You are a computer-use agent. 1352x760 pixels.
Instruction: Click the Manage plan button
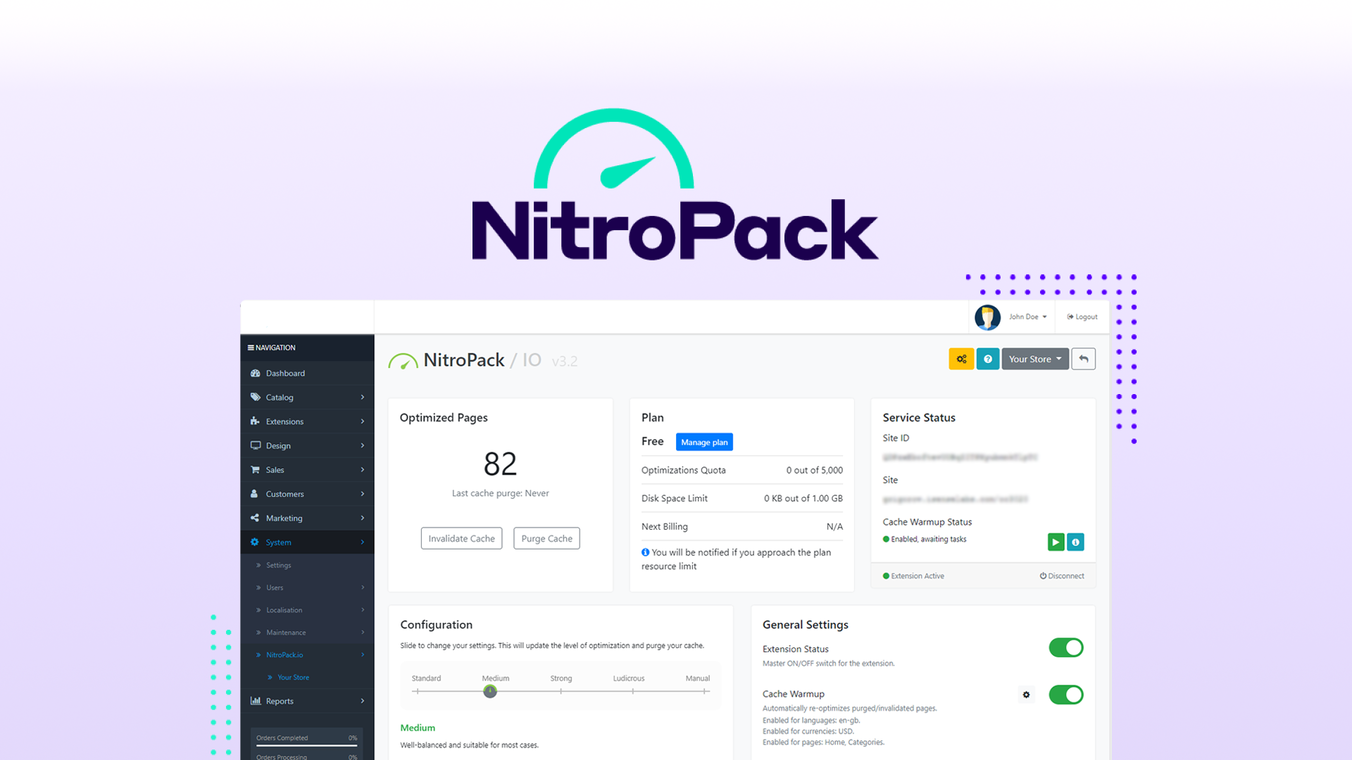704,441
